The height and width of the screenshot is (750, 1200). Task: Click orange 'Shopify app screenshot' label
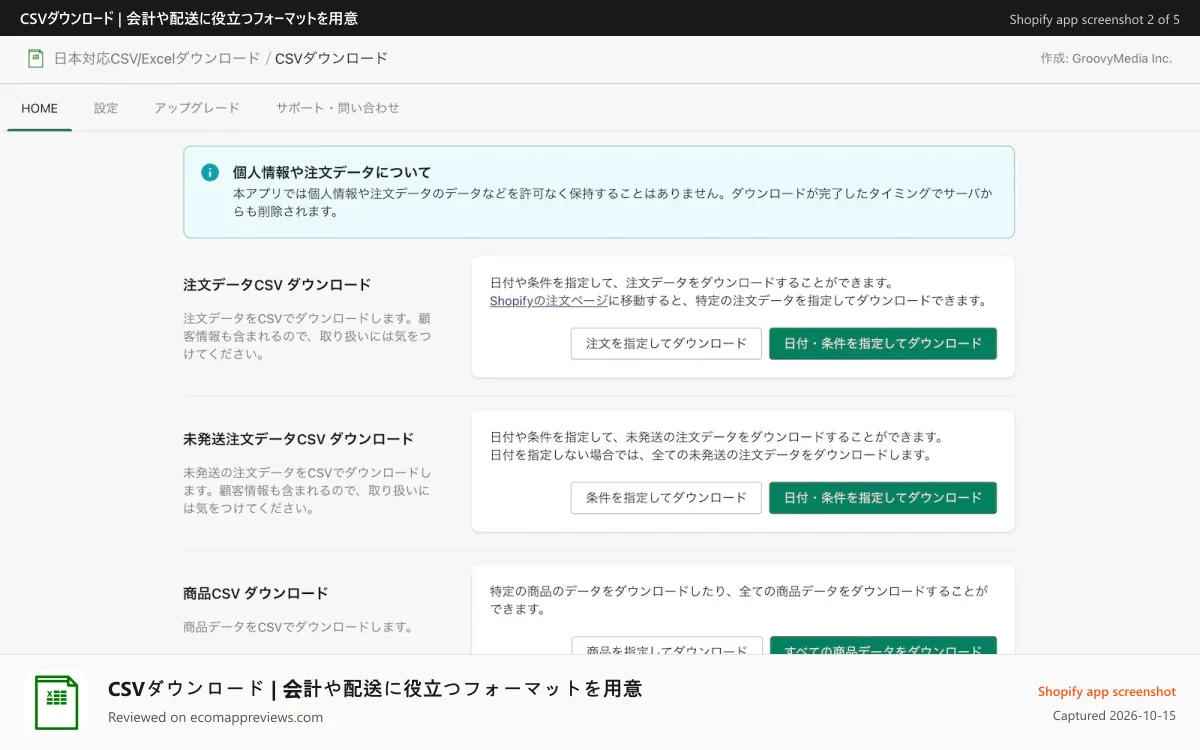coord(1107,691)
